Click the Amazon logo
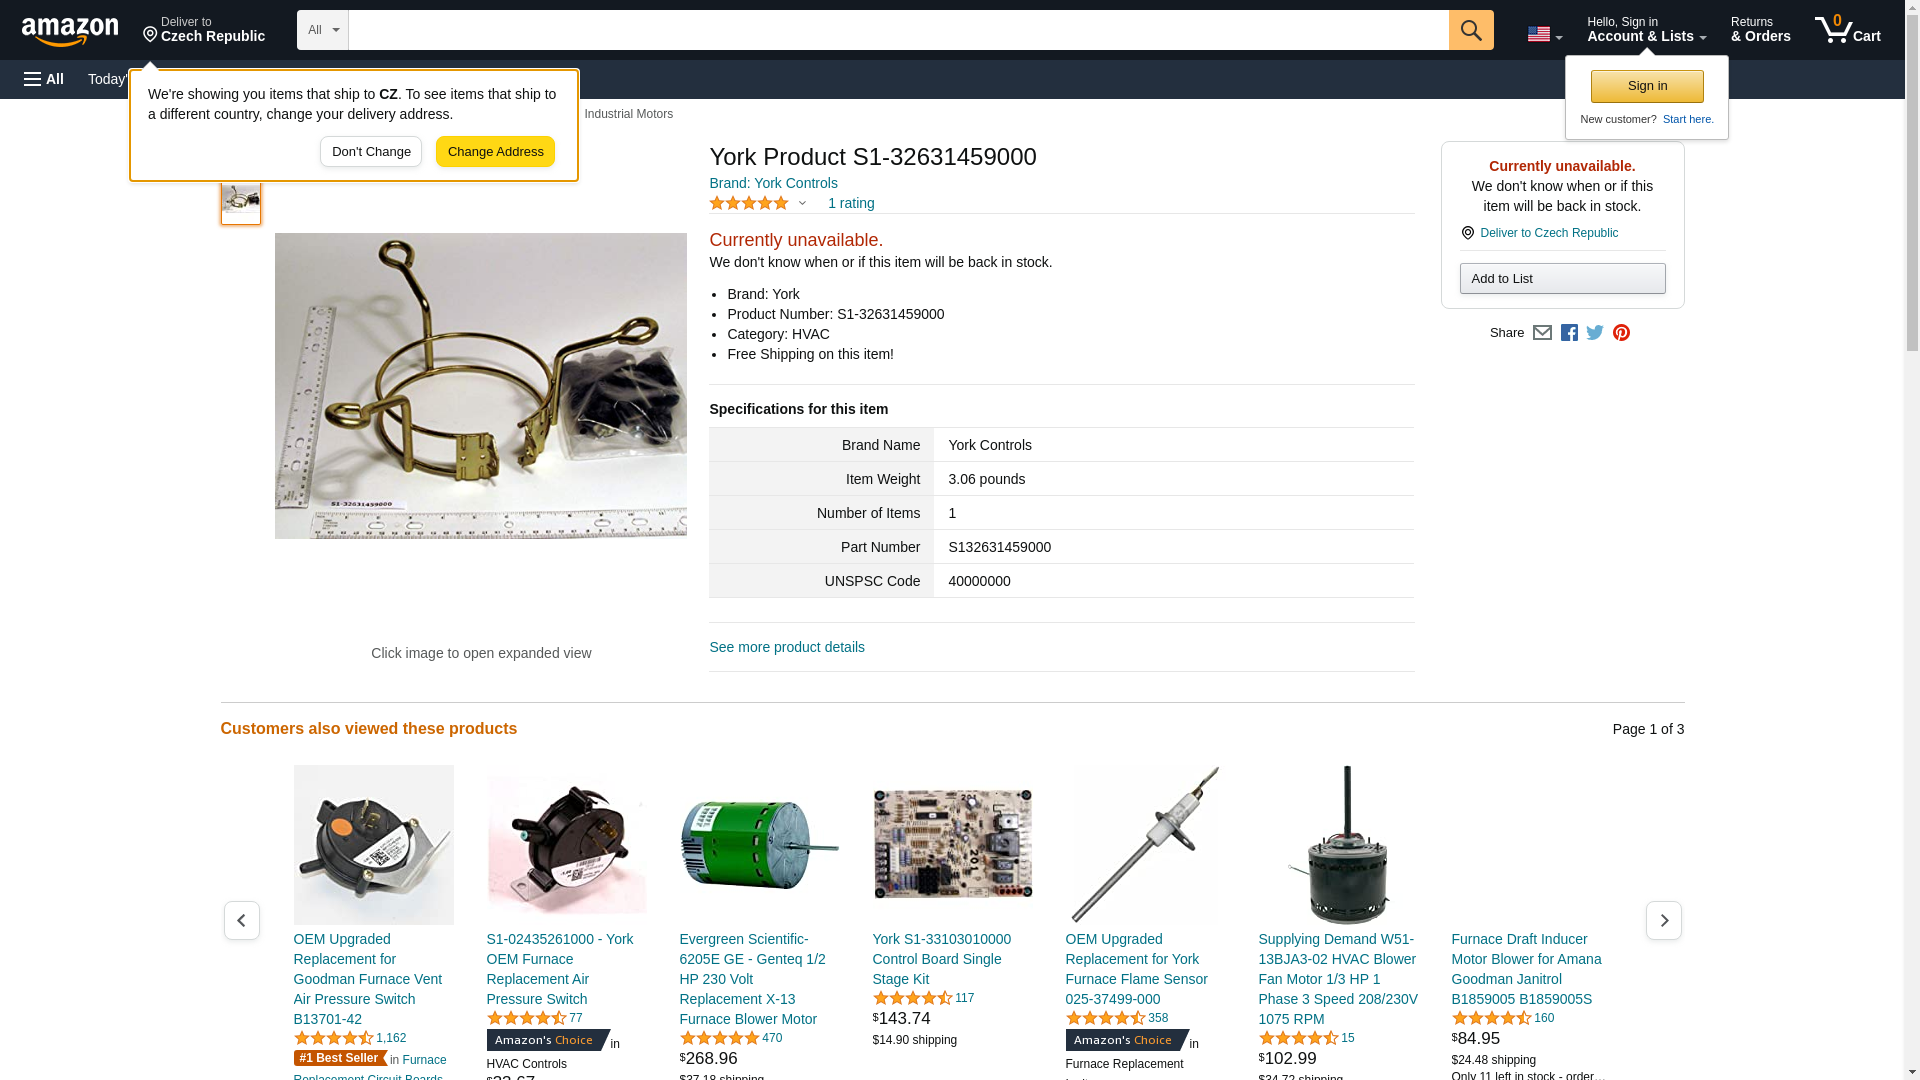Image resolution: width=1920 pixels, height=1080 pixels. [x=70, y=30]
